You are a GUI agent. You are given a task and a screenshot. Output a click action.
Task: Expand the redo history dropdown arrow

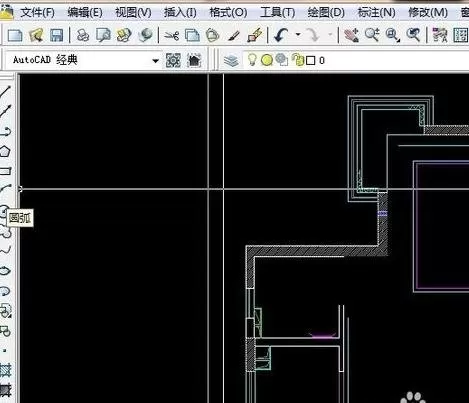pyautogui.click(x=330, y=34)
